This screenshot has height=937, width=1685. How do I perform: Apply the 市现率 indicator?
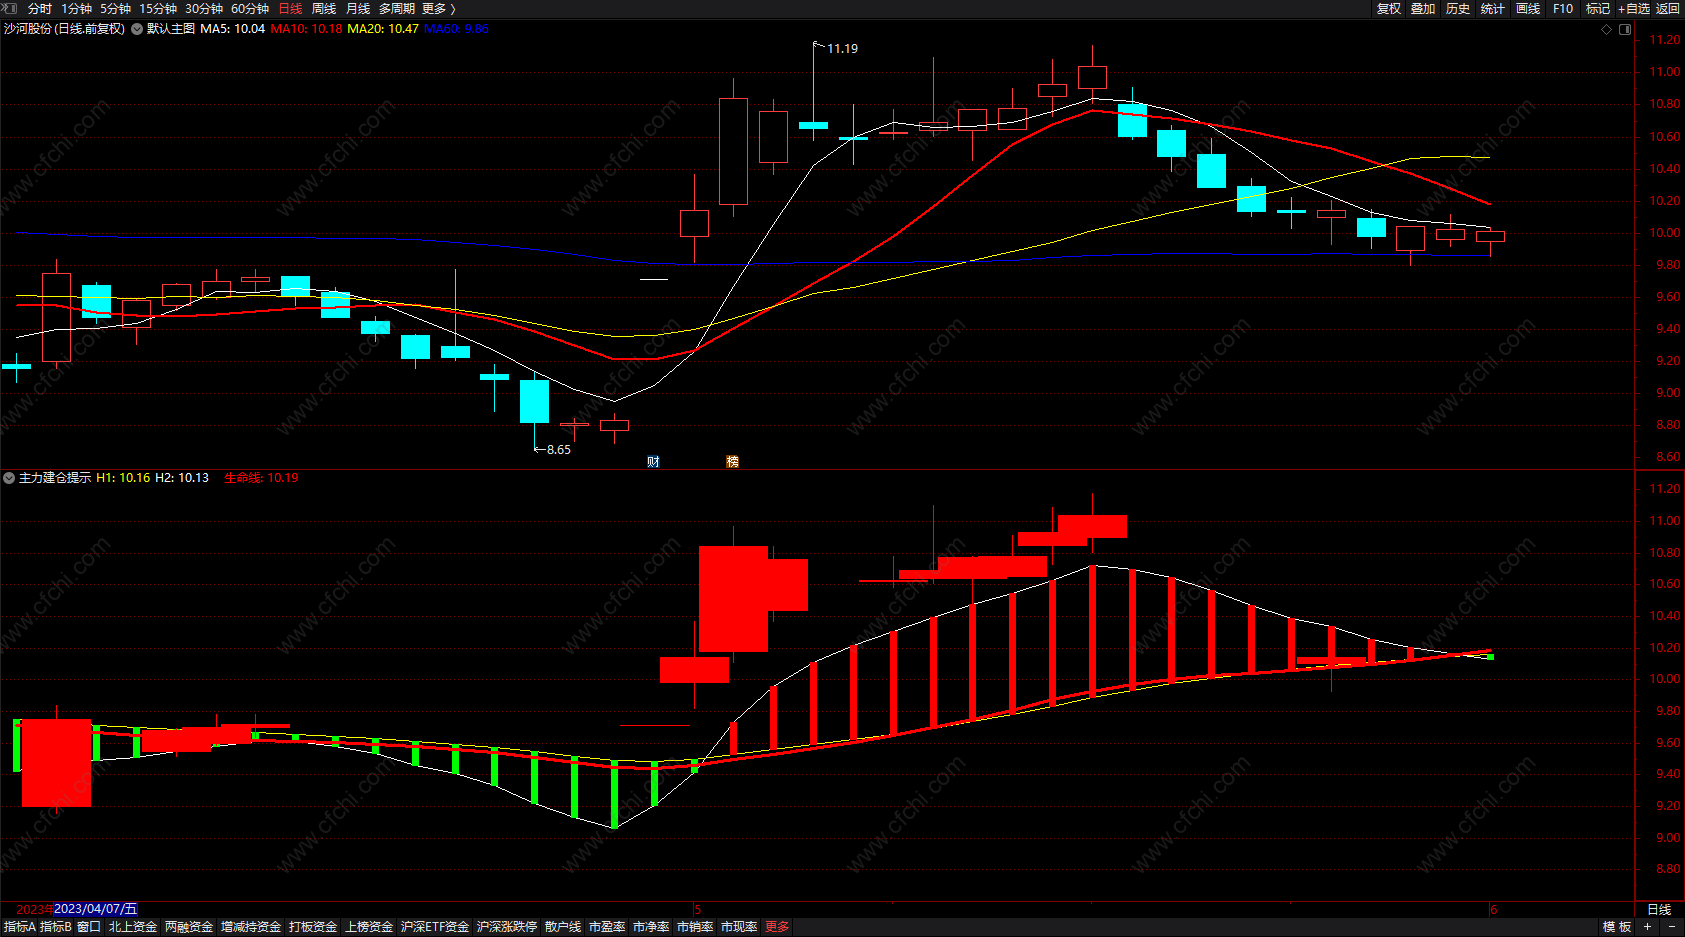[x=739, y=927]
